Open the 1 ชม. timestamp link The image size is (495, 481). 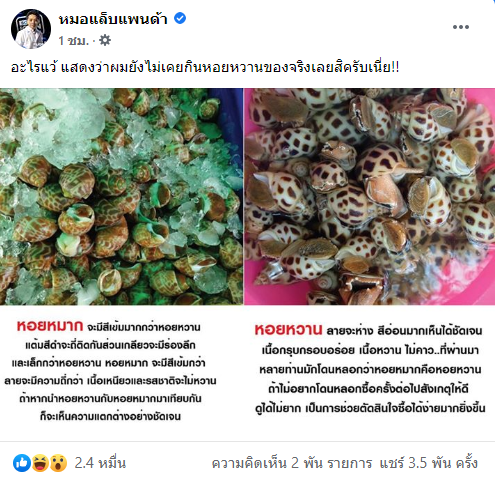point(73,41)
